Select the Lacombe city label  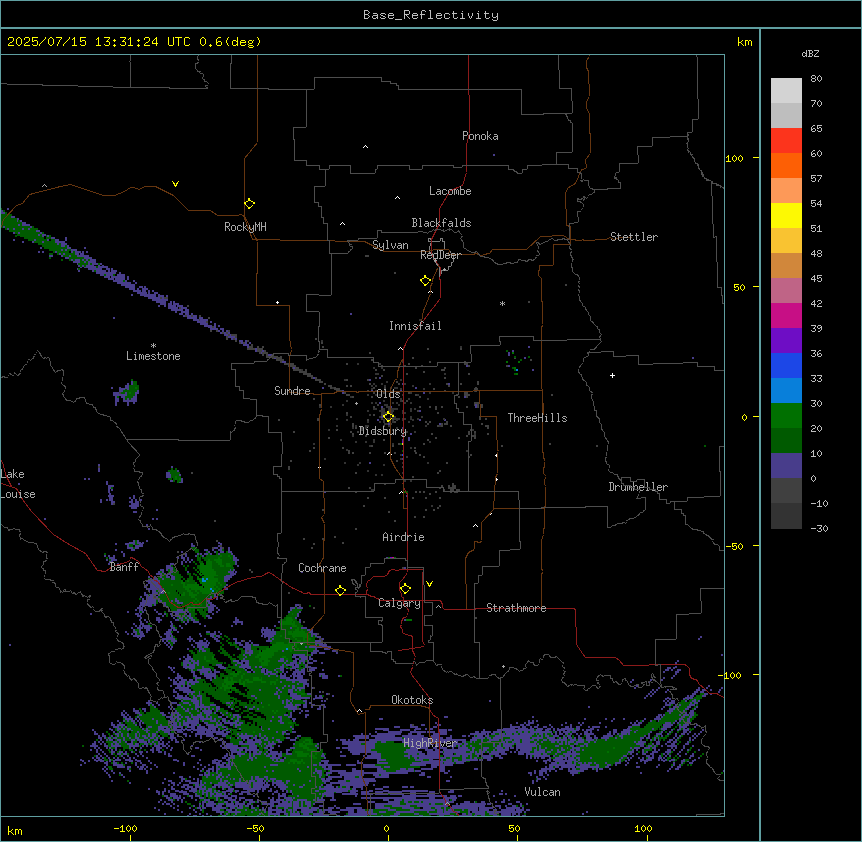click(x=450, y=191)
